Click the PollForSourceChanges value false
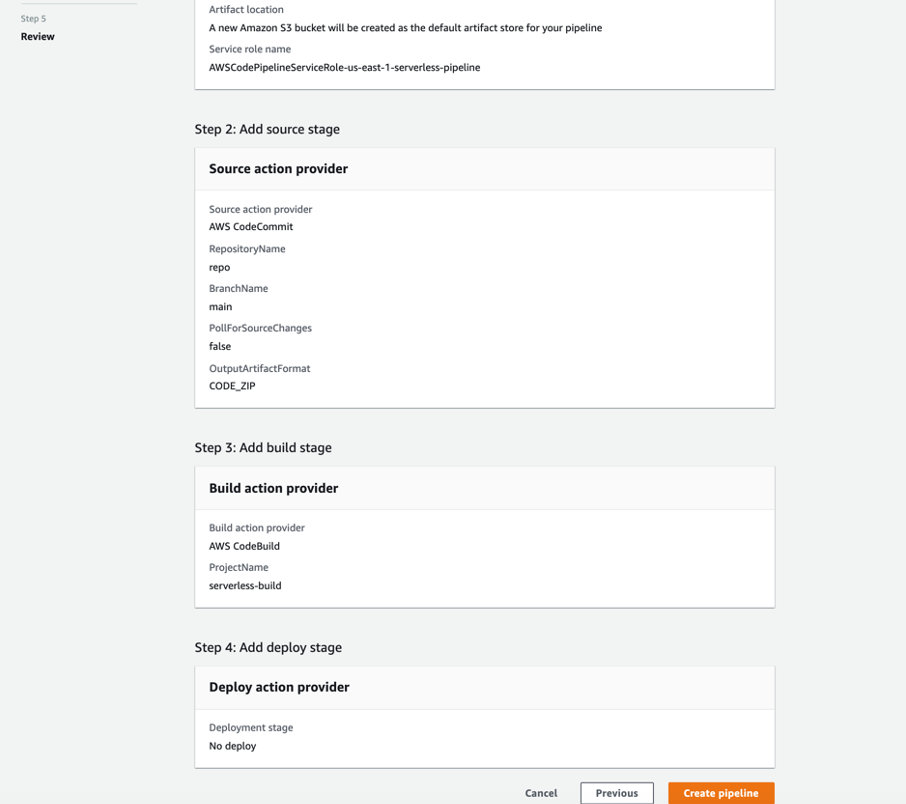The height and width of the screenshot is (804, 906). [x=220, y=346]
